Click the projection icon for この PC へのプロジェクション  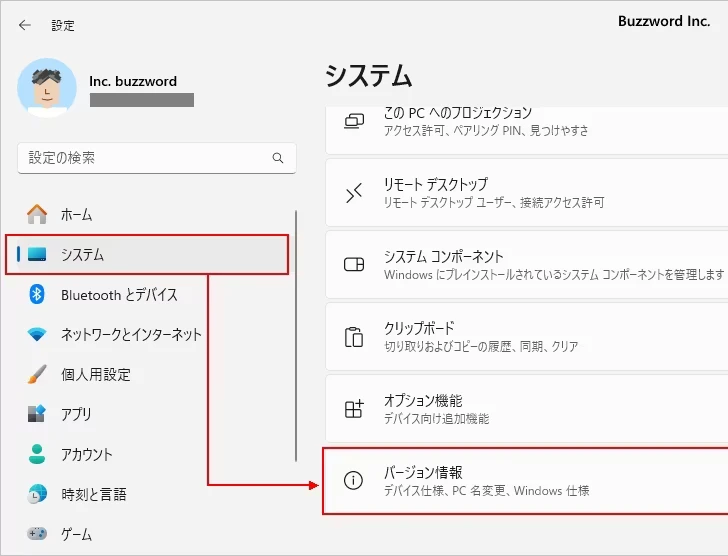(x=354, y=121)
